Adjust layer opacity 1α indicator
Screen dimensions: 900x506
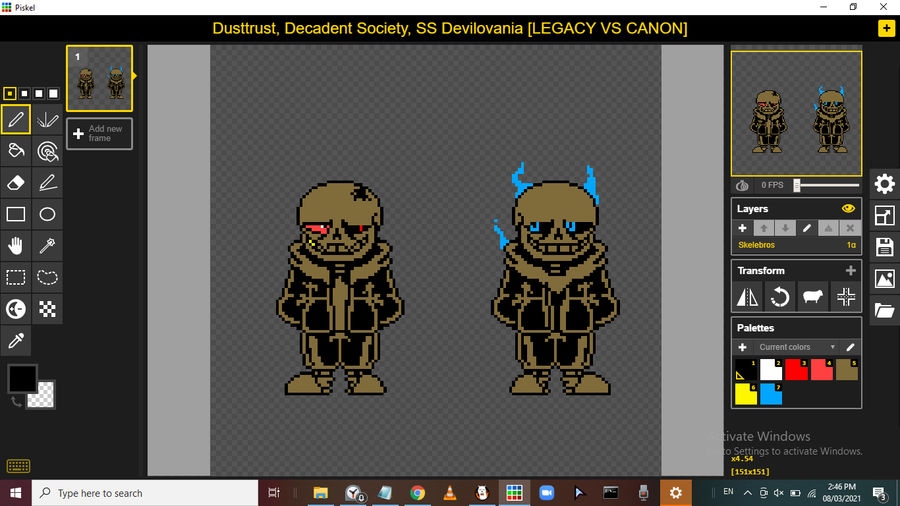(x=851, y=245)
